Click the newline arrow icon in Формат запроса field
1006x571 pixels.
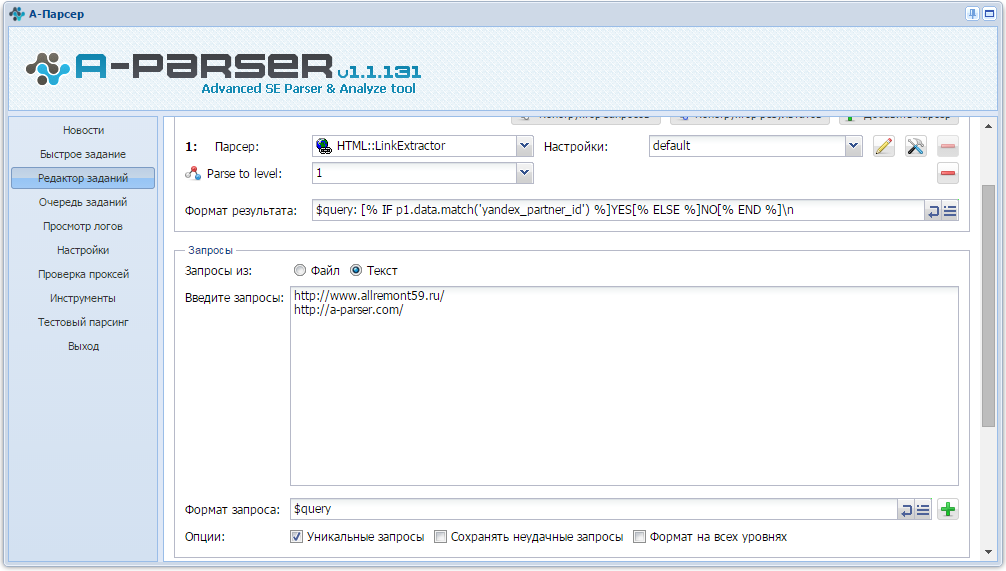coord(906,510)
